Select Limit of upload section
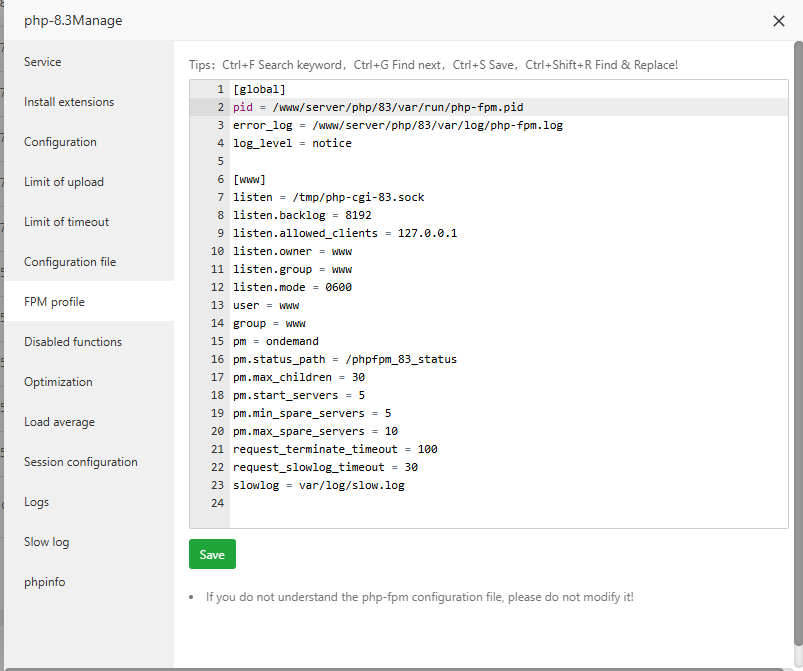The image size is (803, 671). [x=64, y=182]
